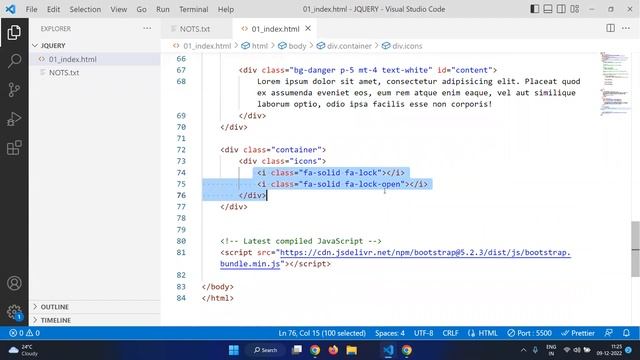Show hidden system tray icons chevron
Screen dimensions: 640x360
click(x=523, y=350)
